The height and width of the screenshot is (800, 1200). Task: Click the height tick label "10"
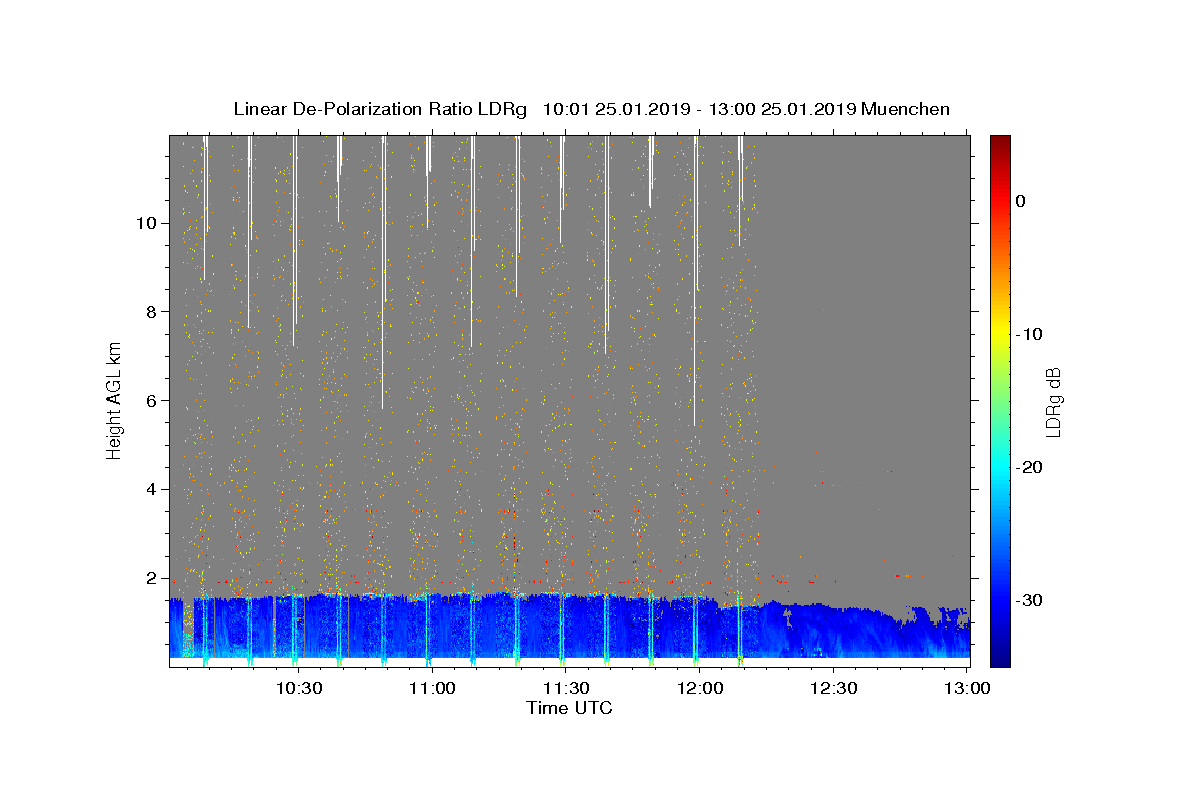pyautogui.click(x=146, y=222)
